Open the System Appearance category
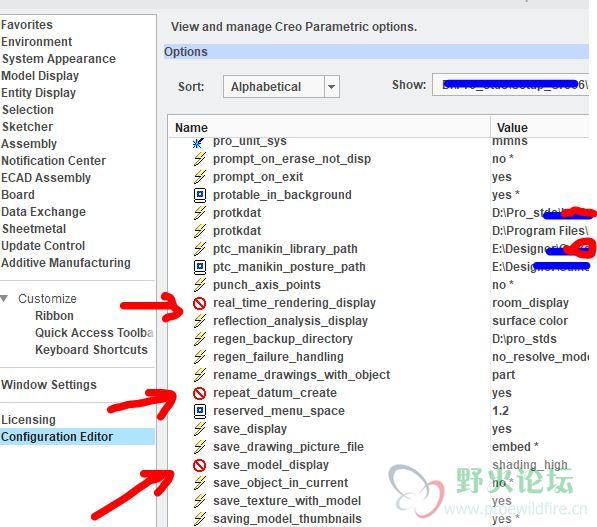The height and width of the screenshot is (527, 597). pos(59,59)
